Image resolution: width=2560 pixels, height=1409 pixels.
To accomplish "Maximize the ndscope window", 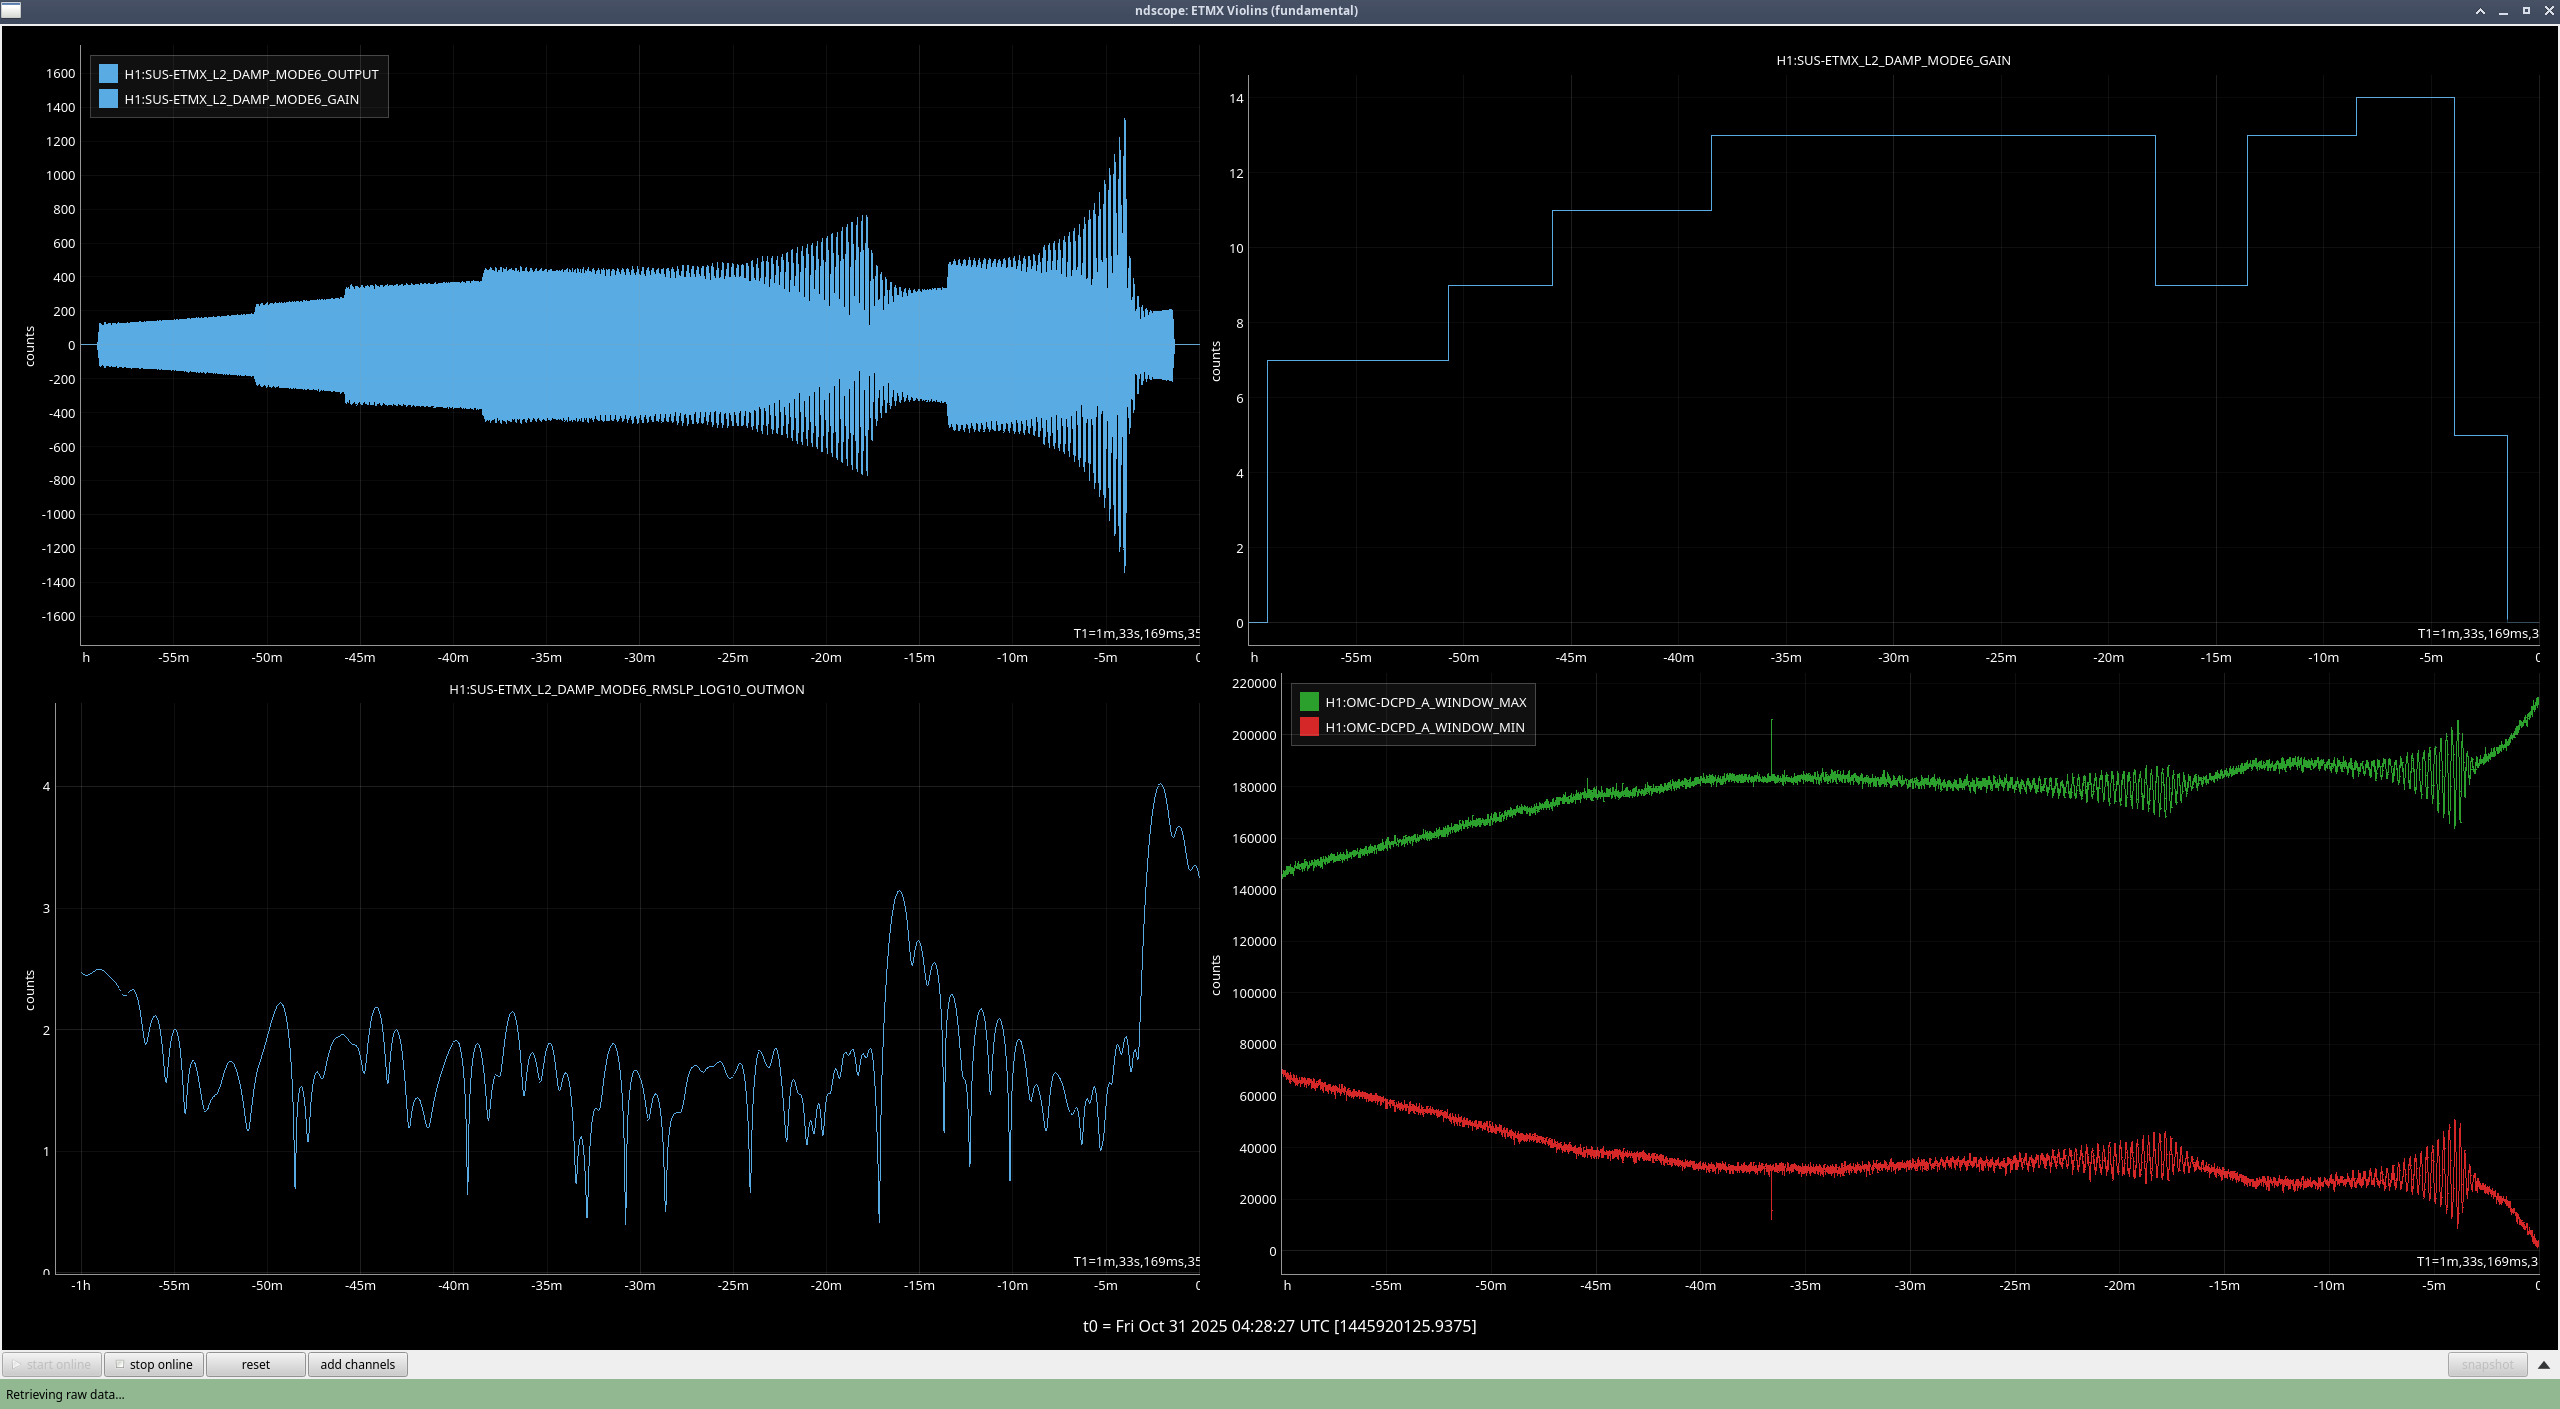I will [x=2526, y=11].
